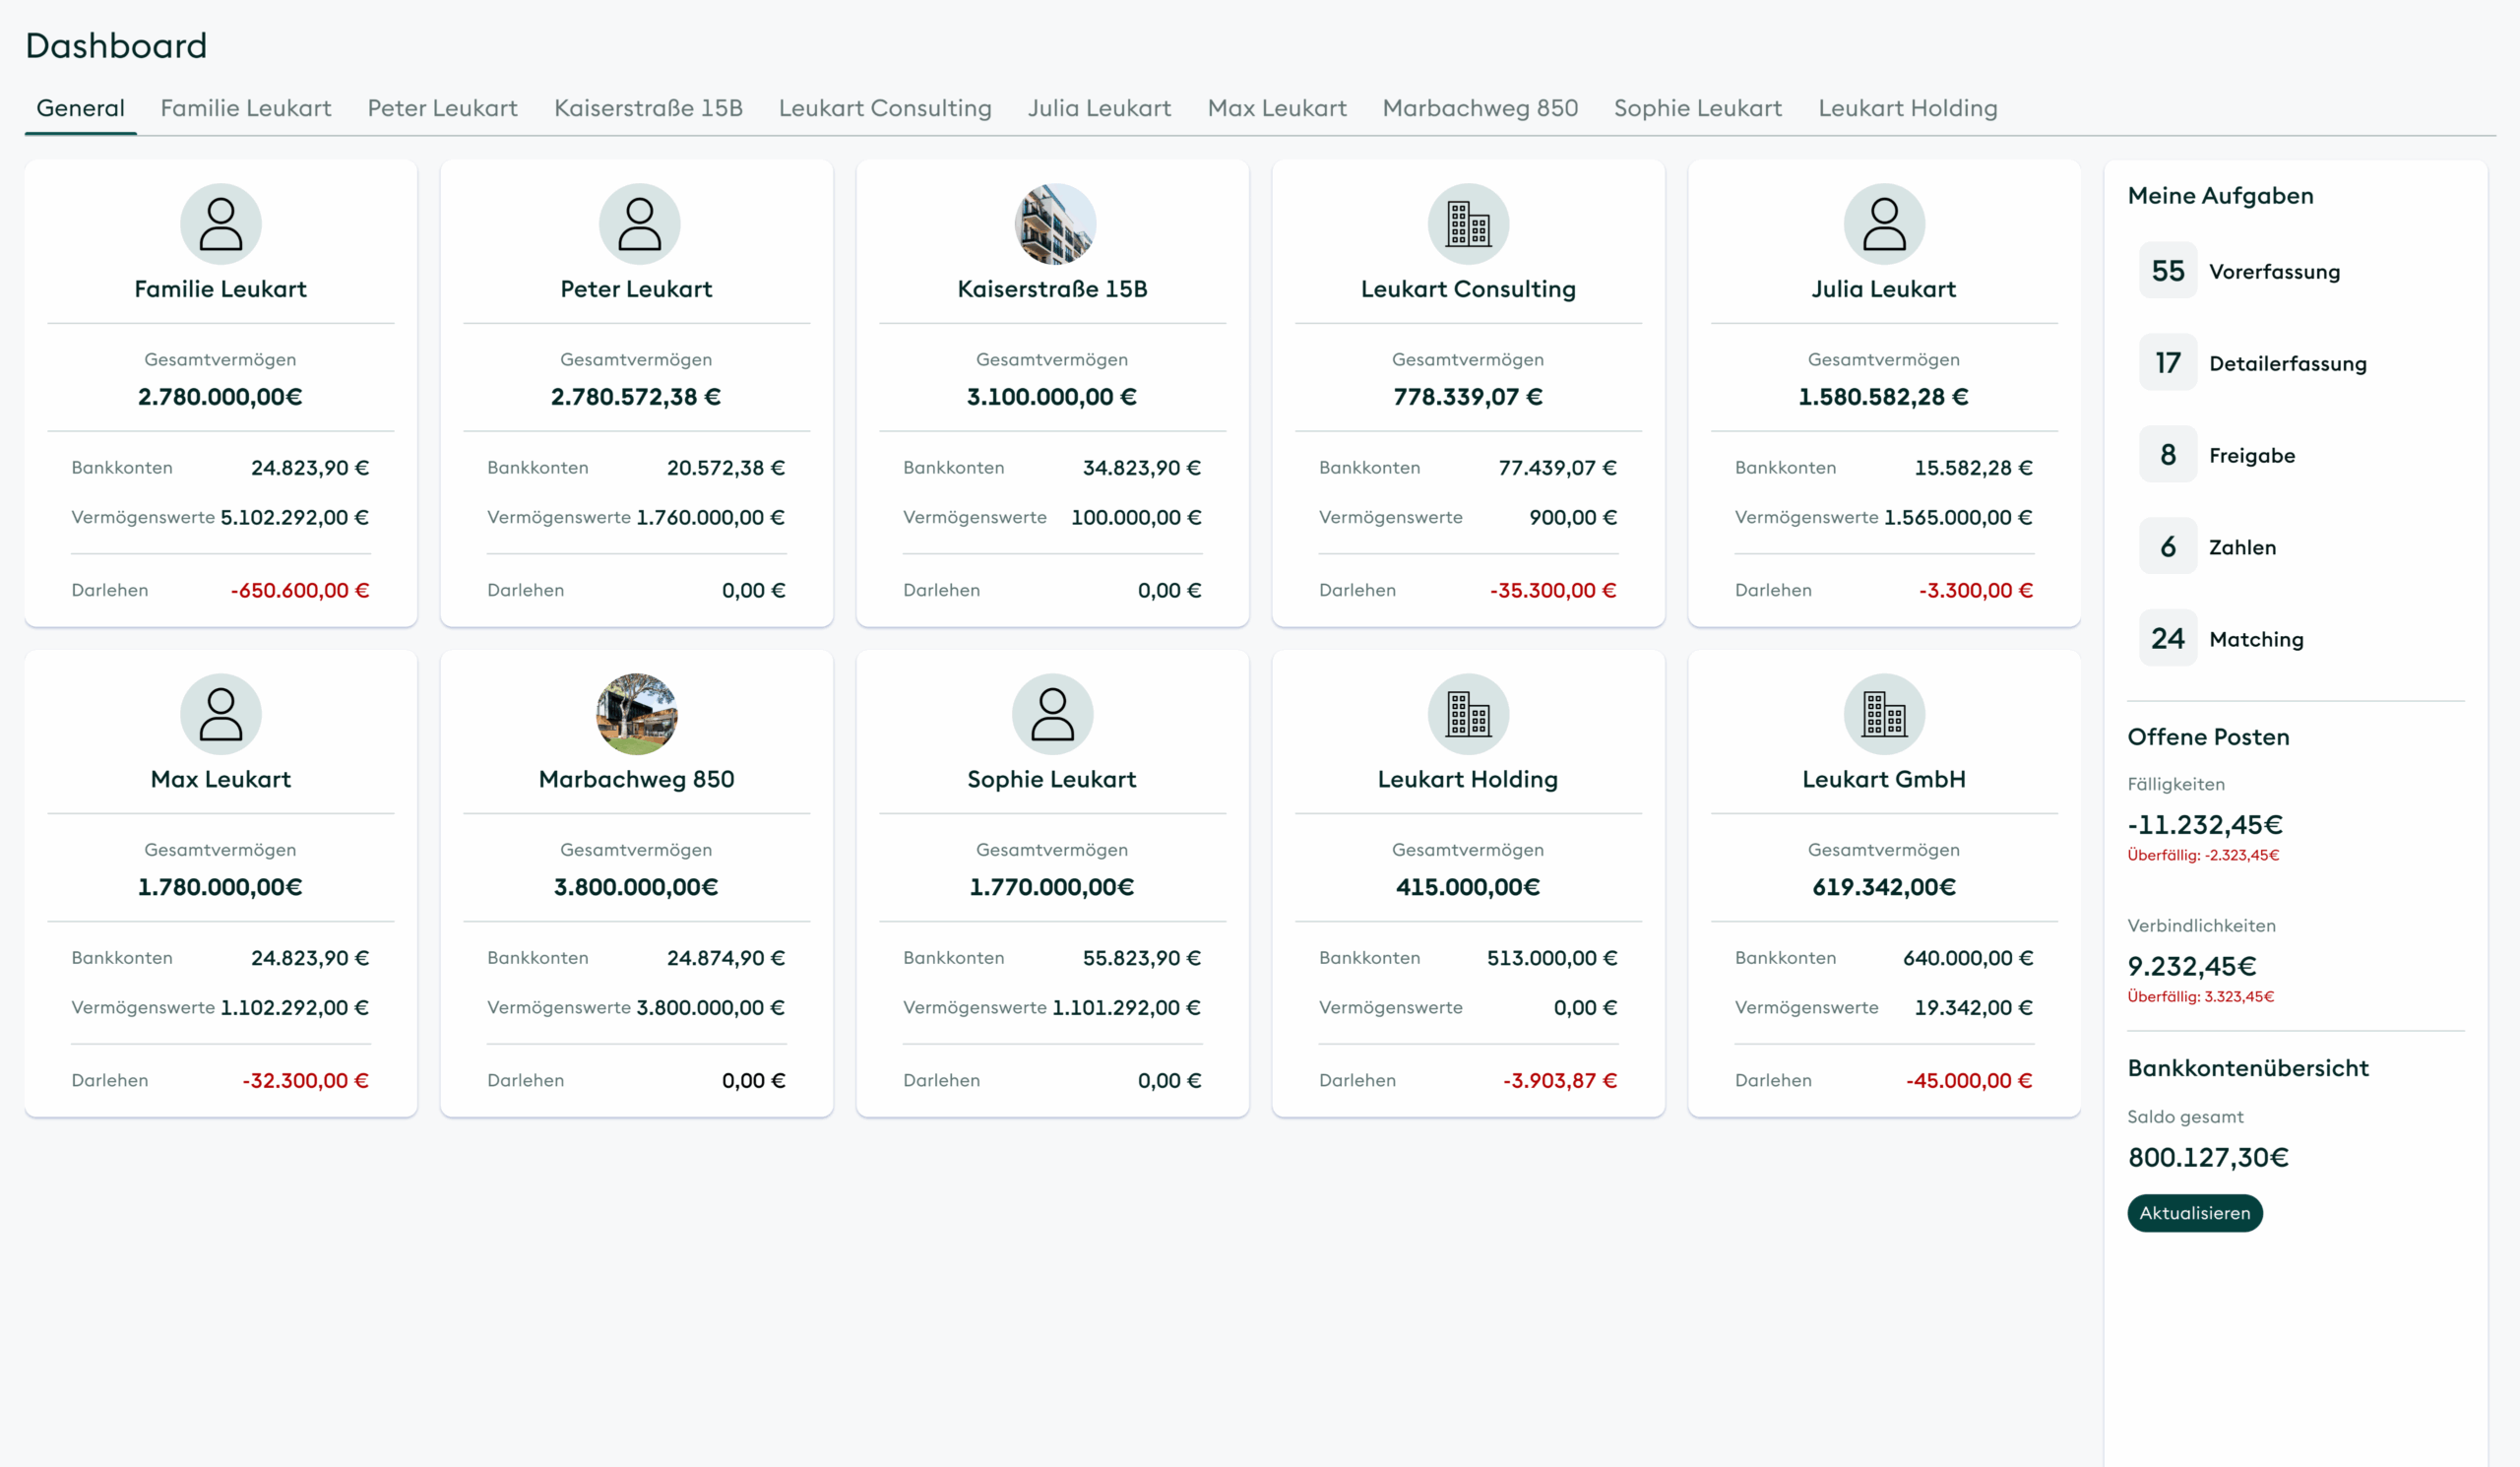Click the Freigabe count badge showing 8

[x=2167, y=455]
